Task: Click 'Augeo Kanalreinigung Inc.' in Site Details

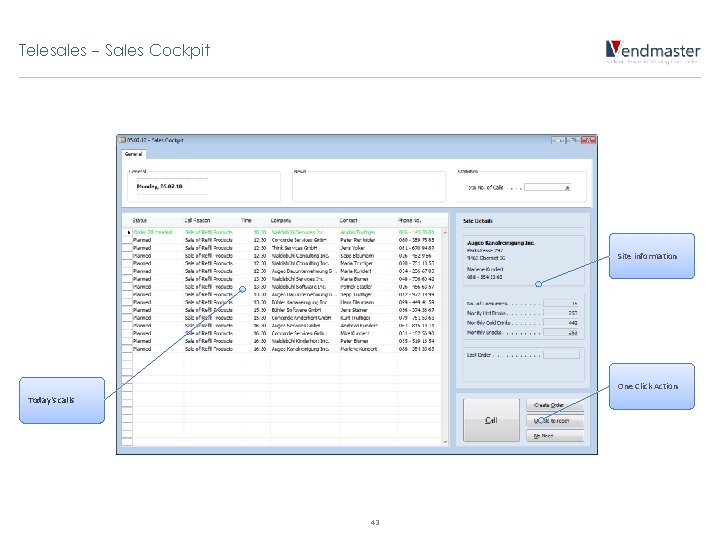Action: click(501, 243)
